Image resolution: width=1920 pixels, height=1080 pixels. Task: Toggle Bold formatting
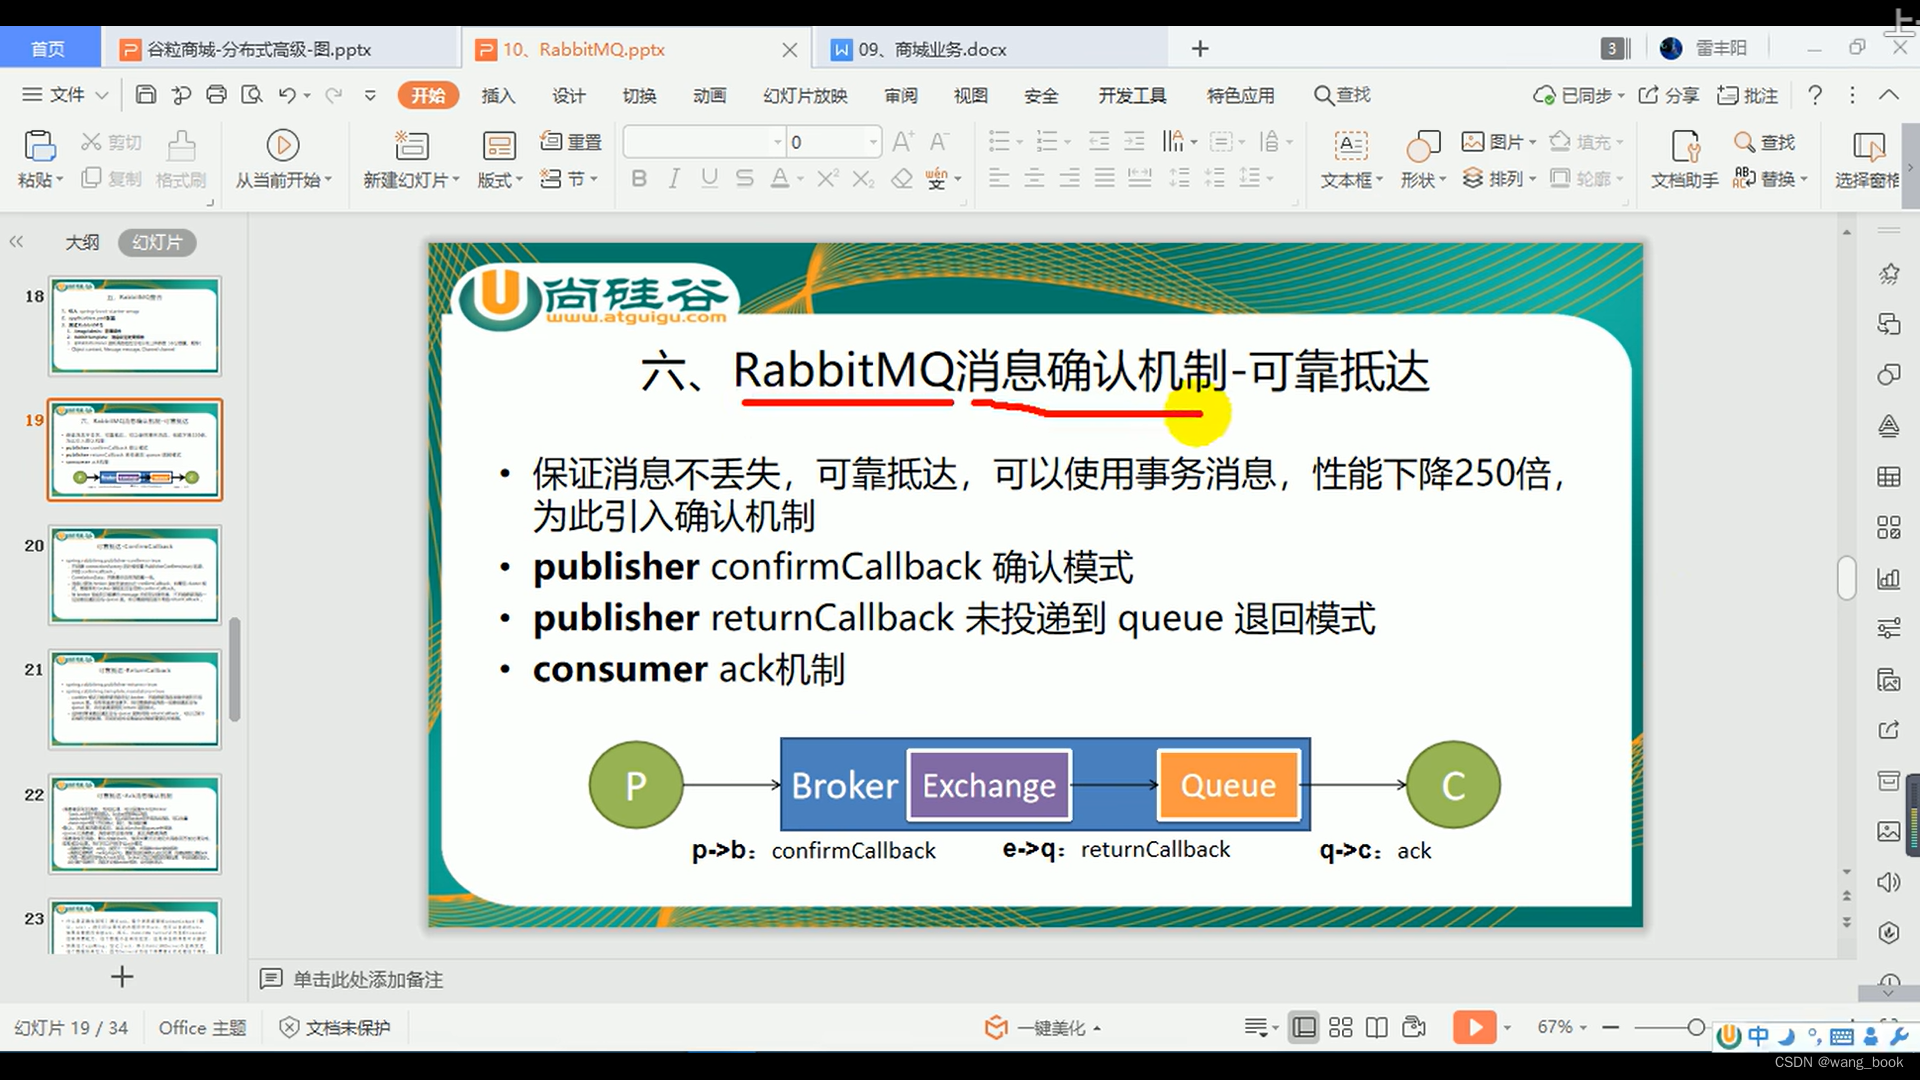(639, 179)
